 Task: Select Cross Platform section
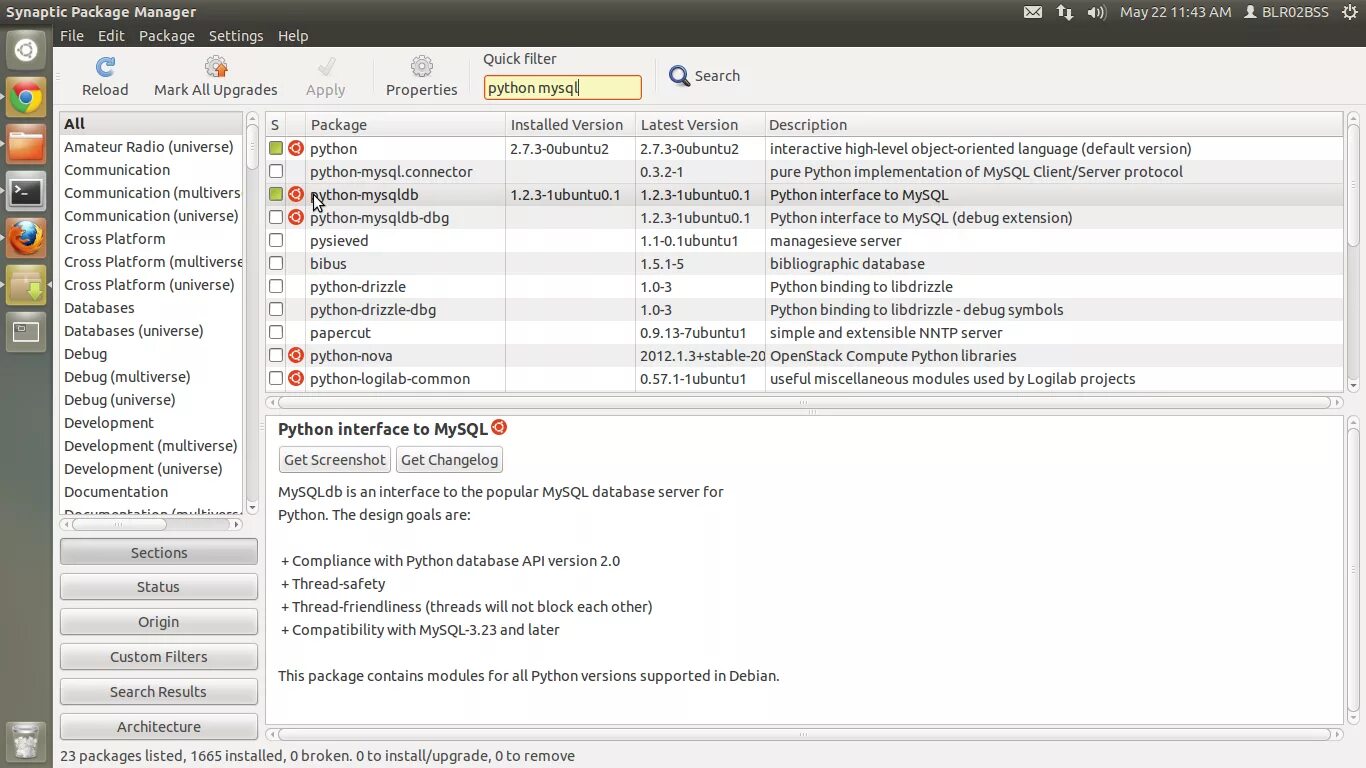click(x=115, y=239)
